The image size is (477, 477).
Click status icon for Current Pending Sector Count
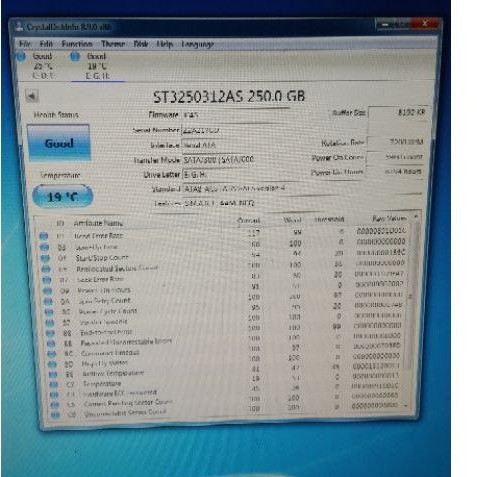(x=55, y=405)
